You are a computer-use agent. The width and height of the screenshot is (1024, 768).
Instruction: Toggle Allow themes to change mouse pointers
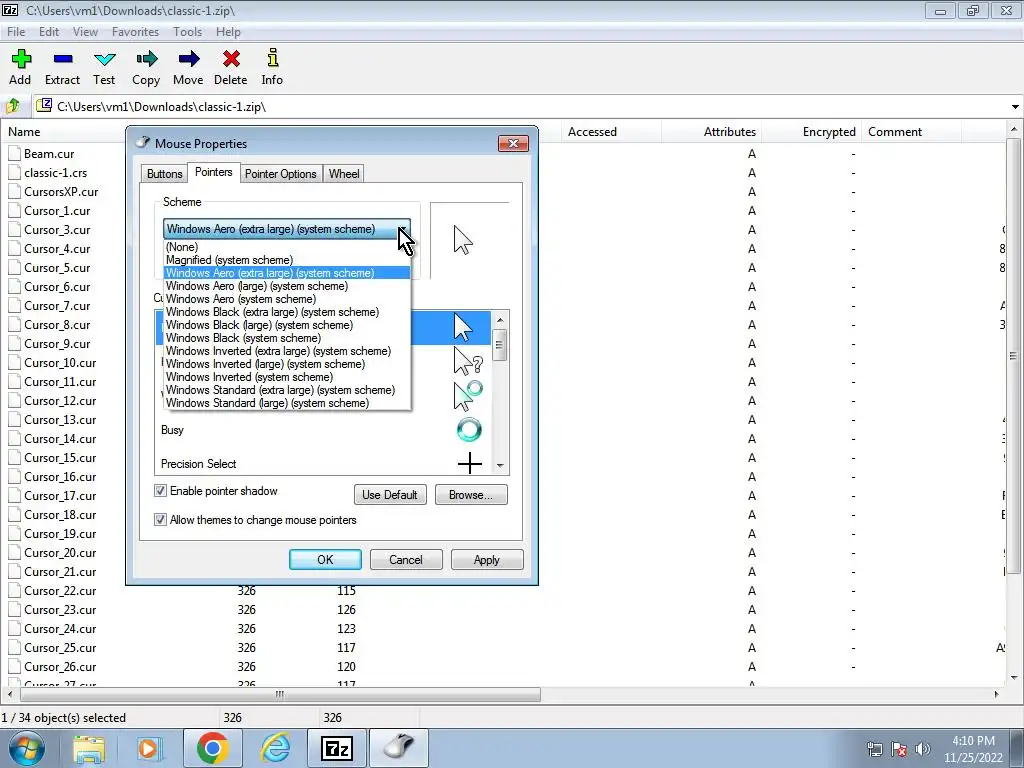[x=160, y=520]
